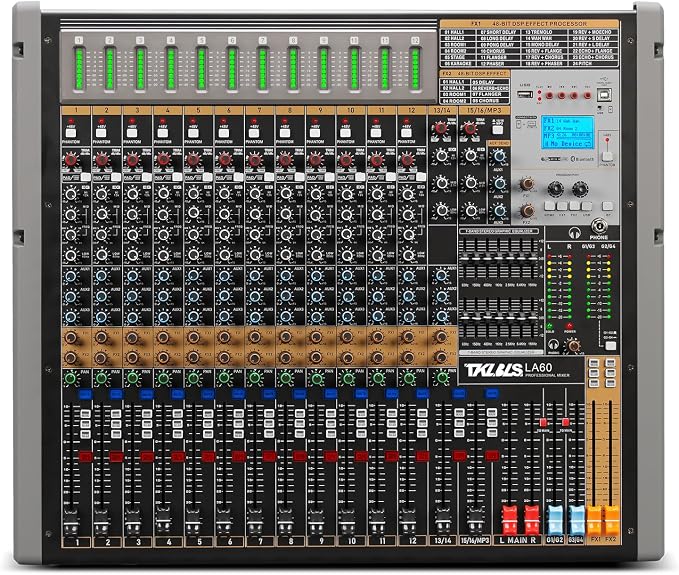Viewport: 679px width, 575px height.
Task: Click the orange FX1 master fader
Action: coord(595,519)
